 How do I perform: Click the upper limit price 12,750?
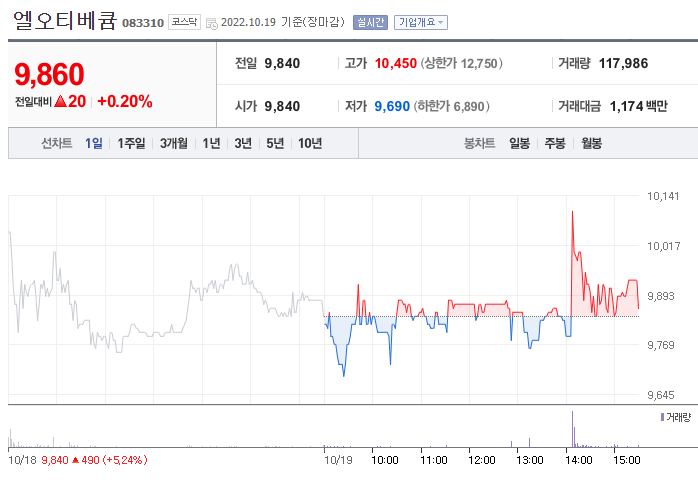[x=479, y=64]
